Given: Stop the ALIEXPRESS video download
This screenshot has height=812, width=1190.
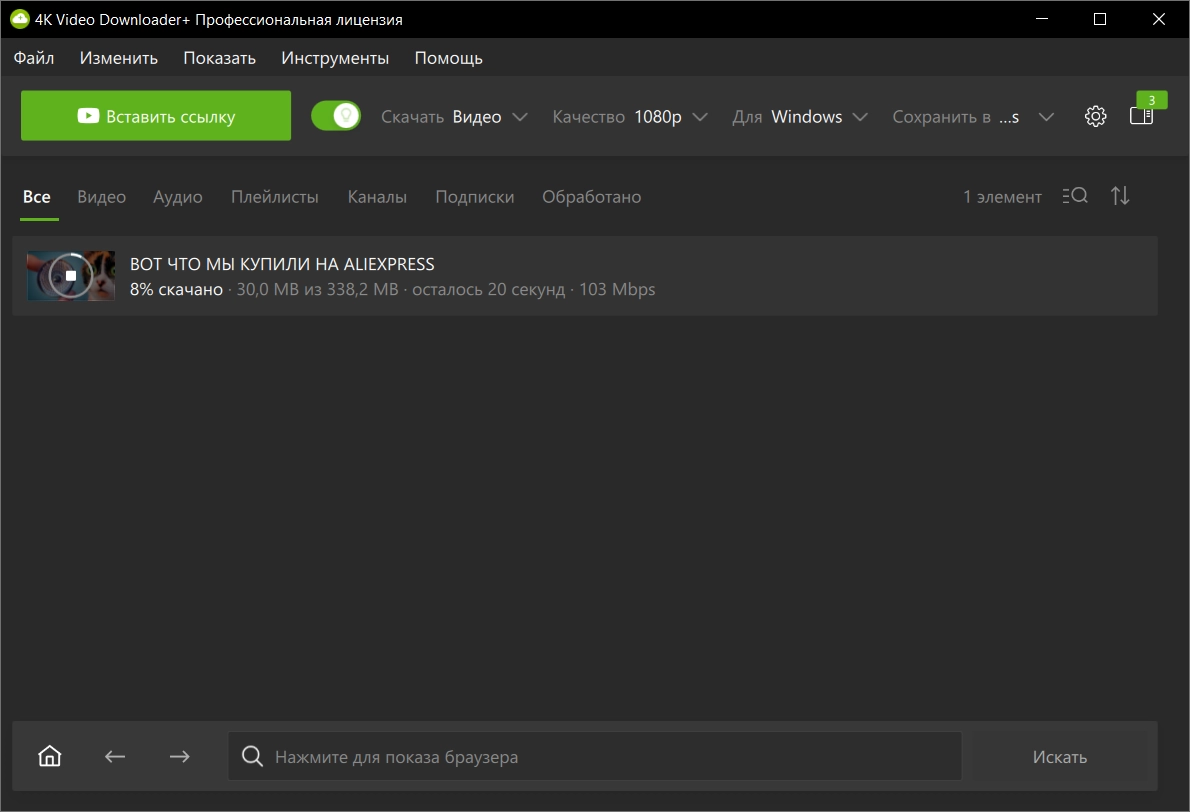Looking at the screenshot, I should pos(71,275).
